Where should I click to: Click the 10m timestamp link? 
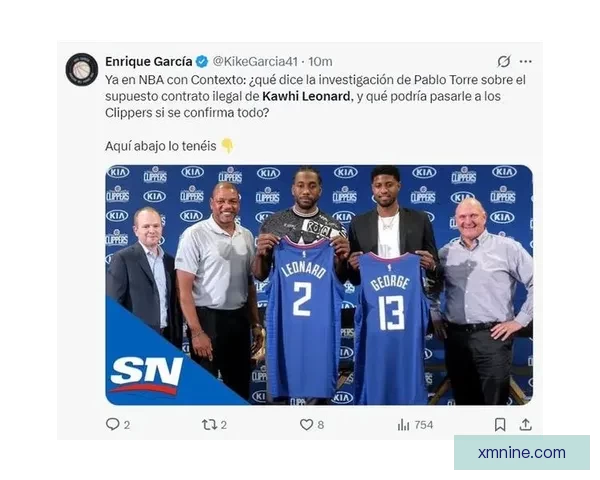click(320, 61)
